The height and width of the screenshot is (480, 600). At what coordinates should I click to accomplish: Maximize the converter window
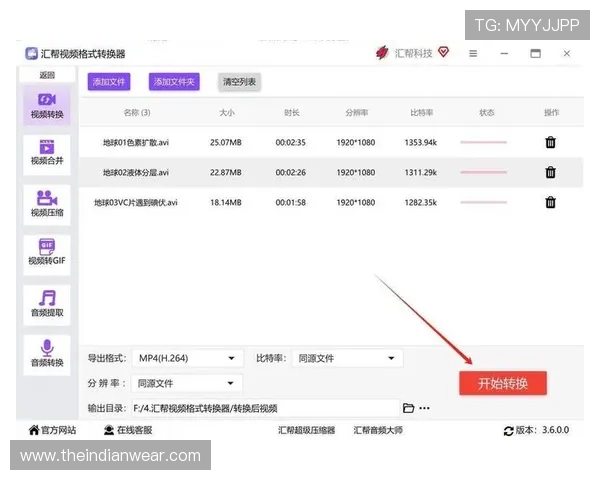click(x=535, y=54)
